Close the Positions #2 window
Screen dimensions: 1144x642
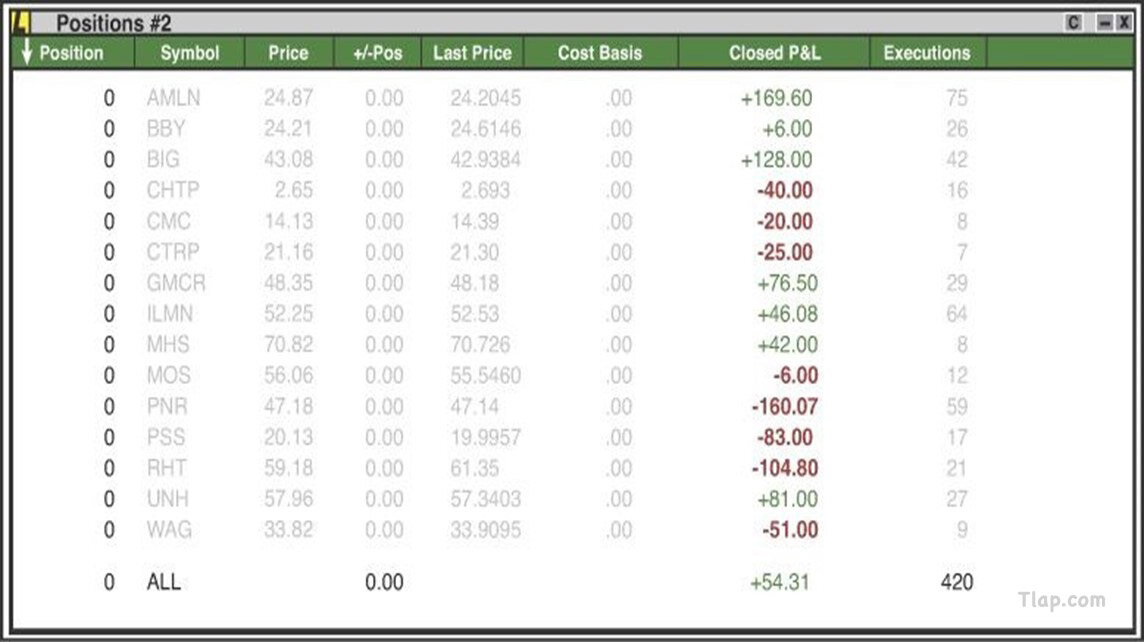coord(1124,23)
